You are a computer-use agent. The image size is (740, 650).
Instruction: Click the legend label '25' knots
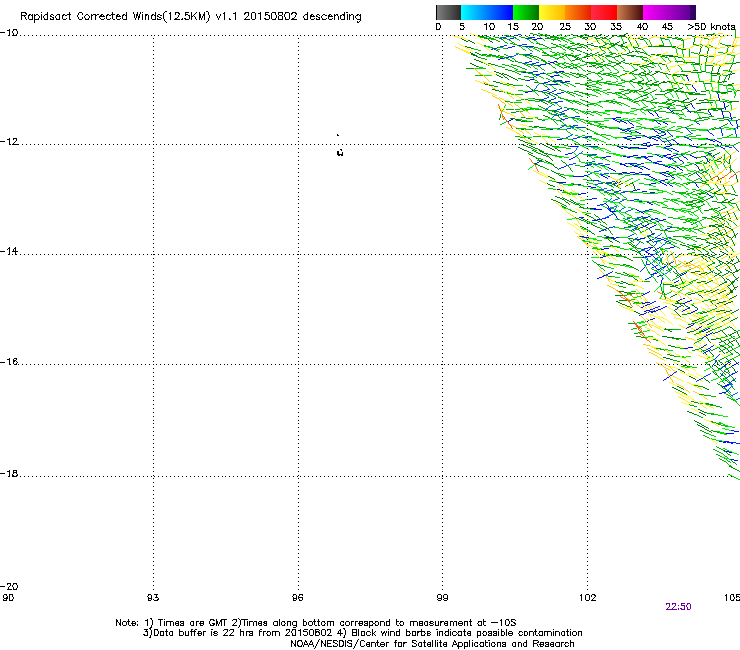(565, 27)
